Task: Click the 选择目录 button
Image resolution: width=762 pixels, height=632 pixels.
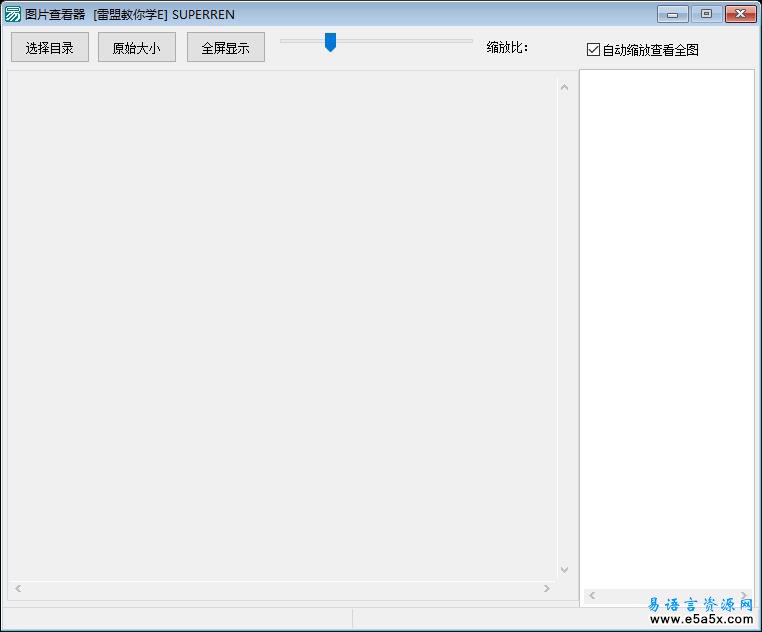Action: coord(50,47)
